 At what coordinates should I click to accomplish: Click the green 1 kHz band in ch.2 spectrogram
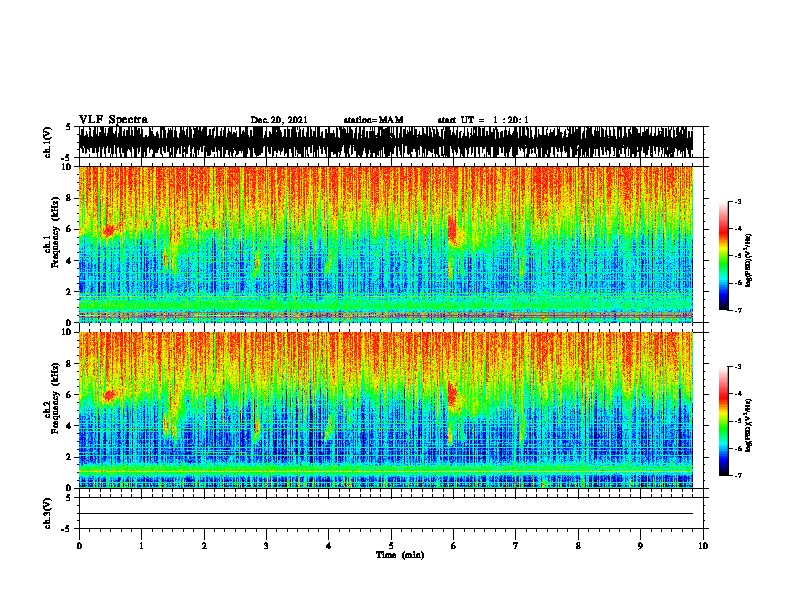(x=385, y=472)
